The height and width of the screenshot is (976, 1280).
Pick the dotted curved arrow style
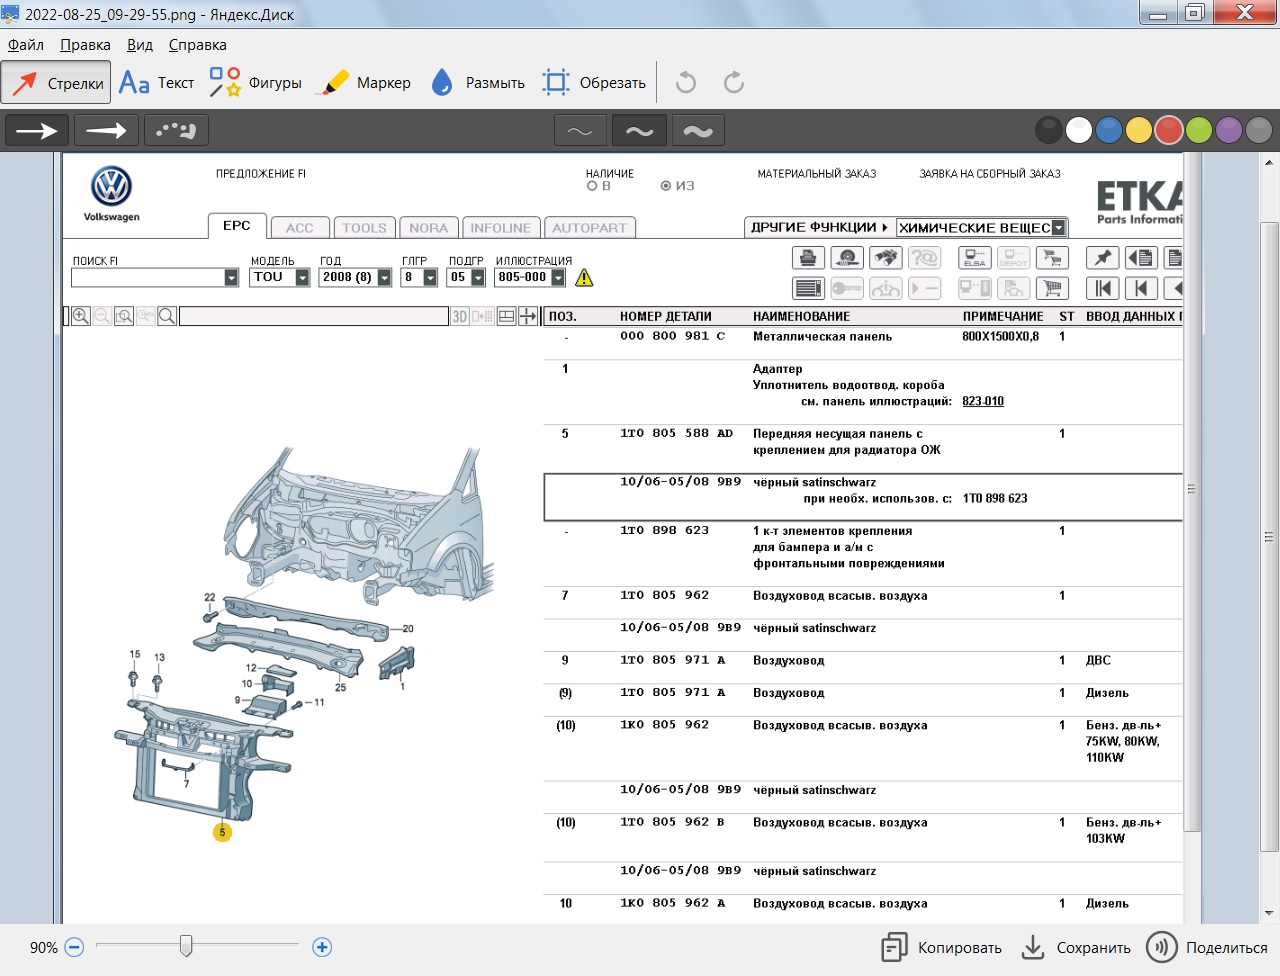(x=176, y=130)
